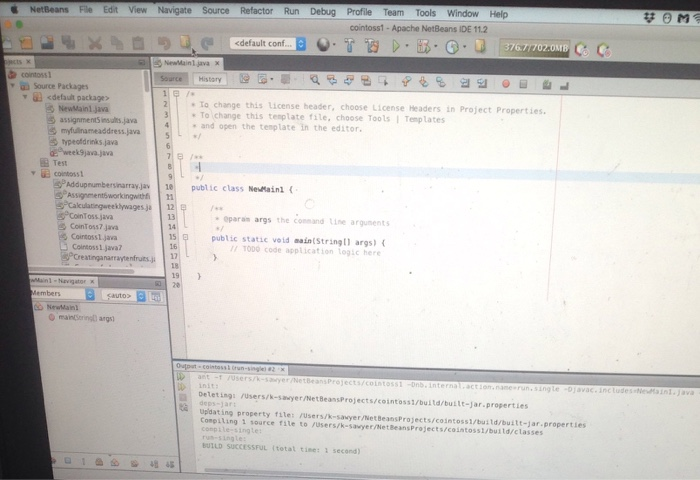Click the Stop Macro Recording square icon
The width and height of the screenshot is (700, 480).
[x=524, y=83]
